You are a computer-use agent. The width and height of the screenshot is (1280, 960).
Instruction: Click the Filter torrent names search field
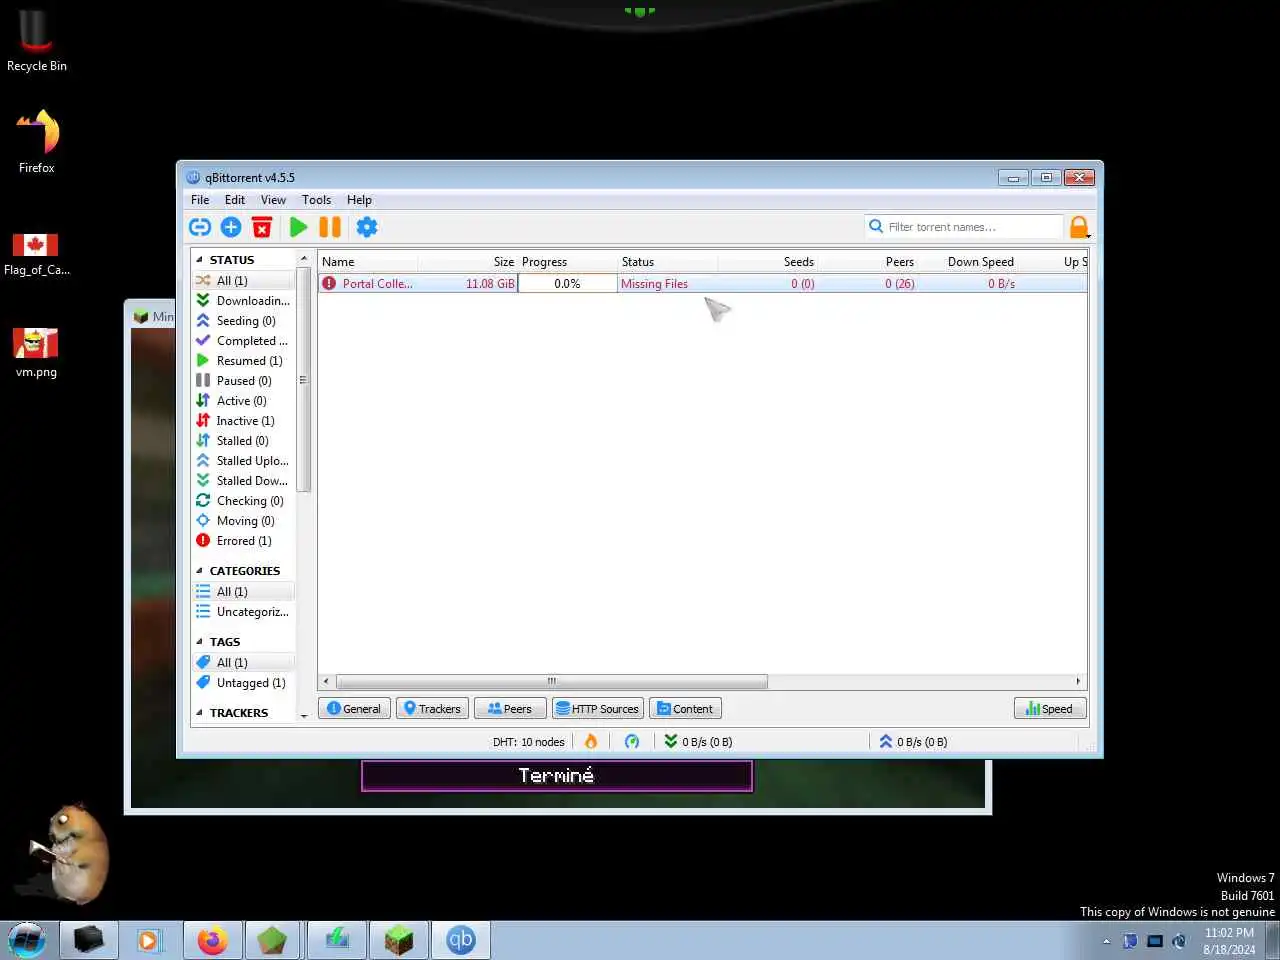(963, 227)
